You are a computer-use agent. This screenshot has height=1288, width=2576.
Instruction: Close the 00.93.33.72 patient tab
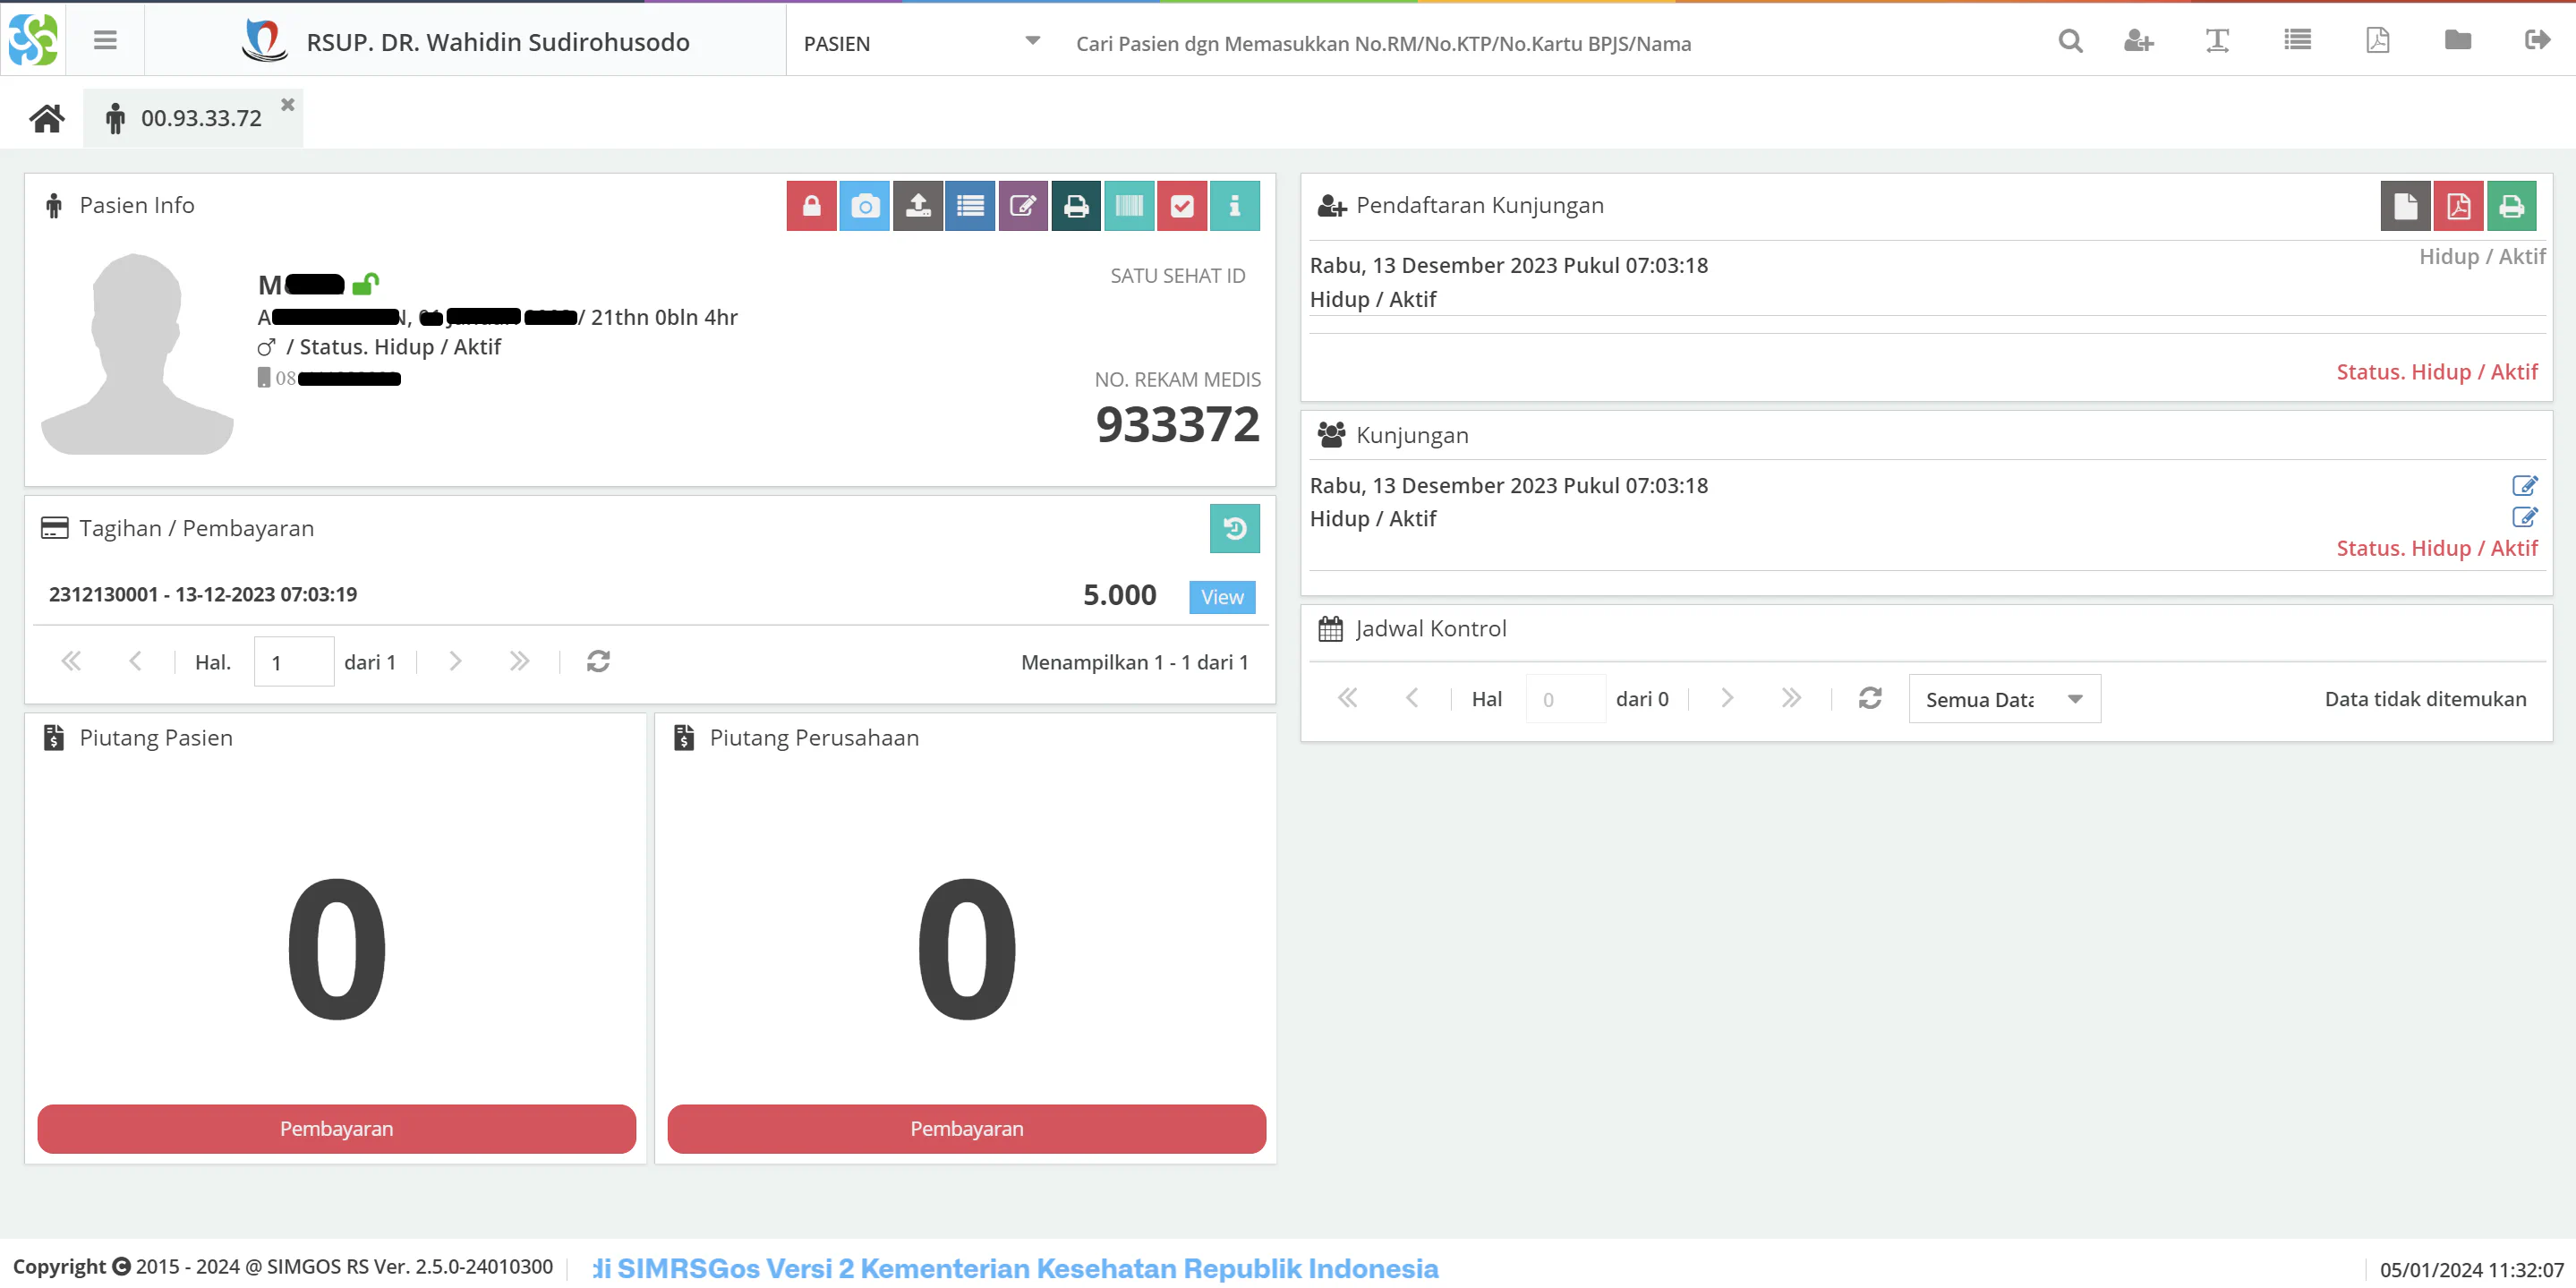tap(288, 104)
